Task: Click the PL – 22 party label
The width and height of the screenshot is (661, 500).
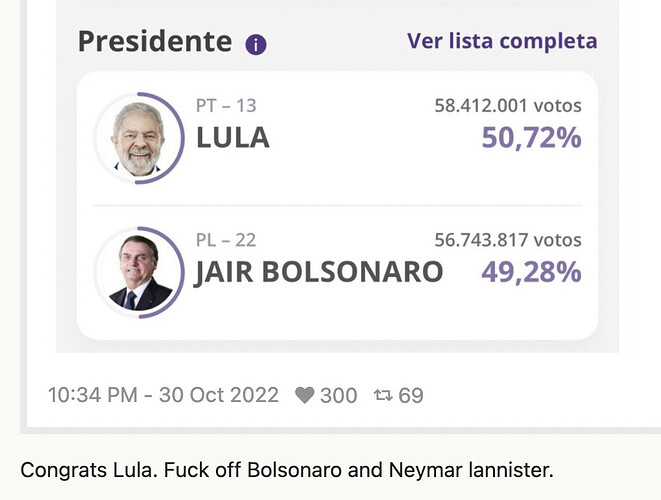Action: coord(226,240)
